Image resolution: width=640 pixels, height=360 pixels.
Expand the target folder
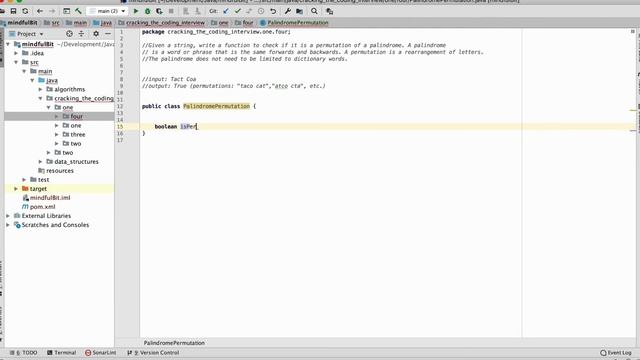tap(16, 189)
